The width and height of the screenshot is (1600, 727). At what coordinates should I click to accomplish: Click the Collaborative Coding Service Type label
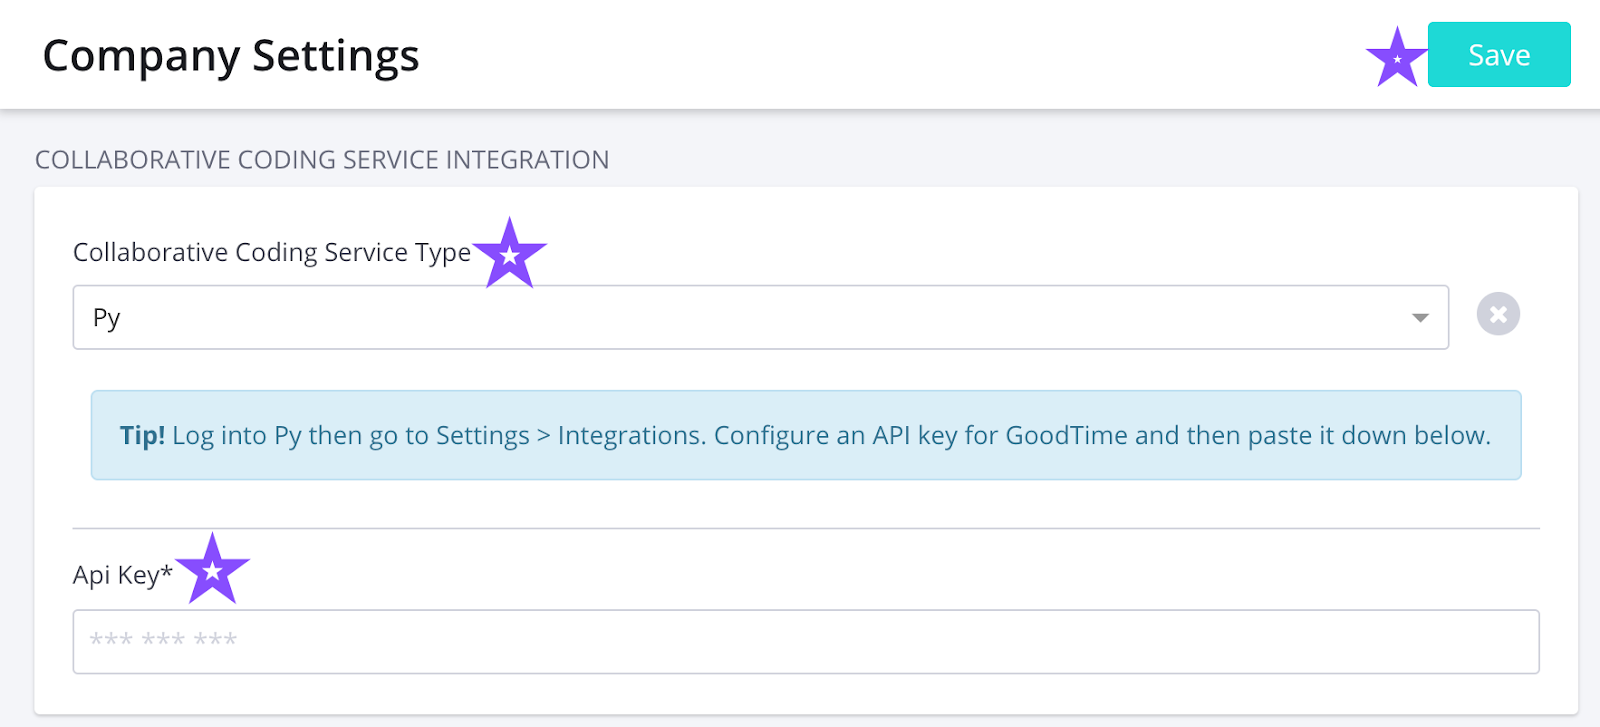coord(271,253)
